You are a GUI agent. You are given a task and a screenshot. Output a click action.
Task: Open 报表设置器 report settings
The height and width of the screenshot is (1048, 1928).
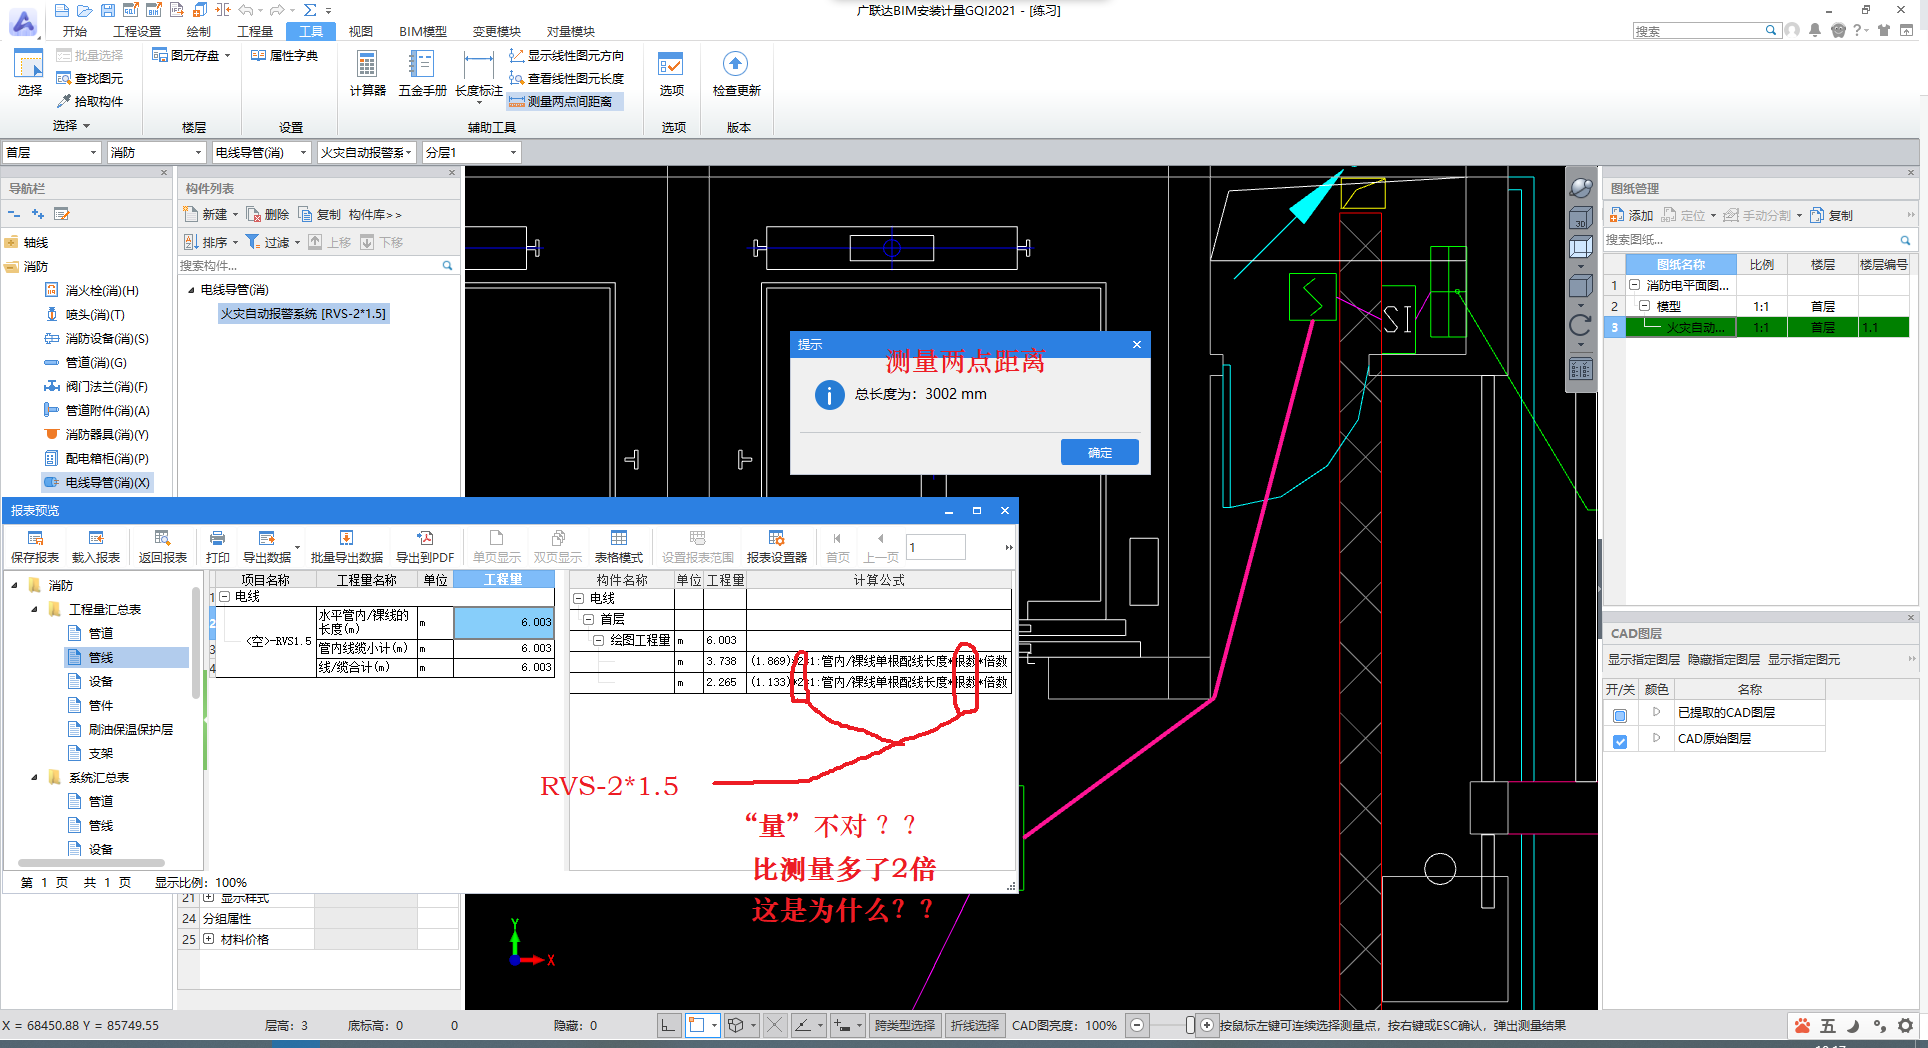[777, 546]
